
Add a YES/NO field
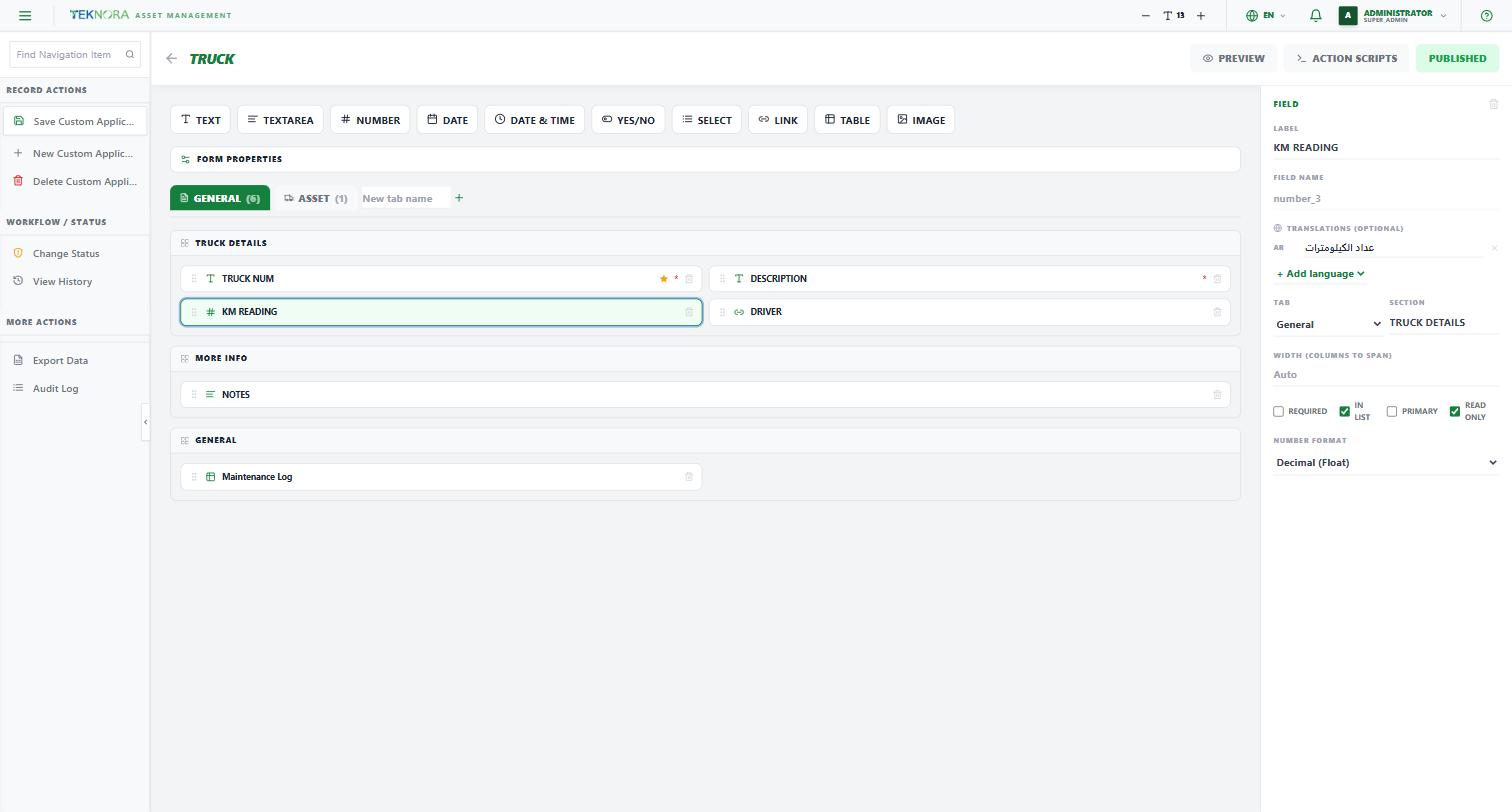click(x=628, y=120)
